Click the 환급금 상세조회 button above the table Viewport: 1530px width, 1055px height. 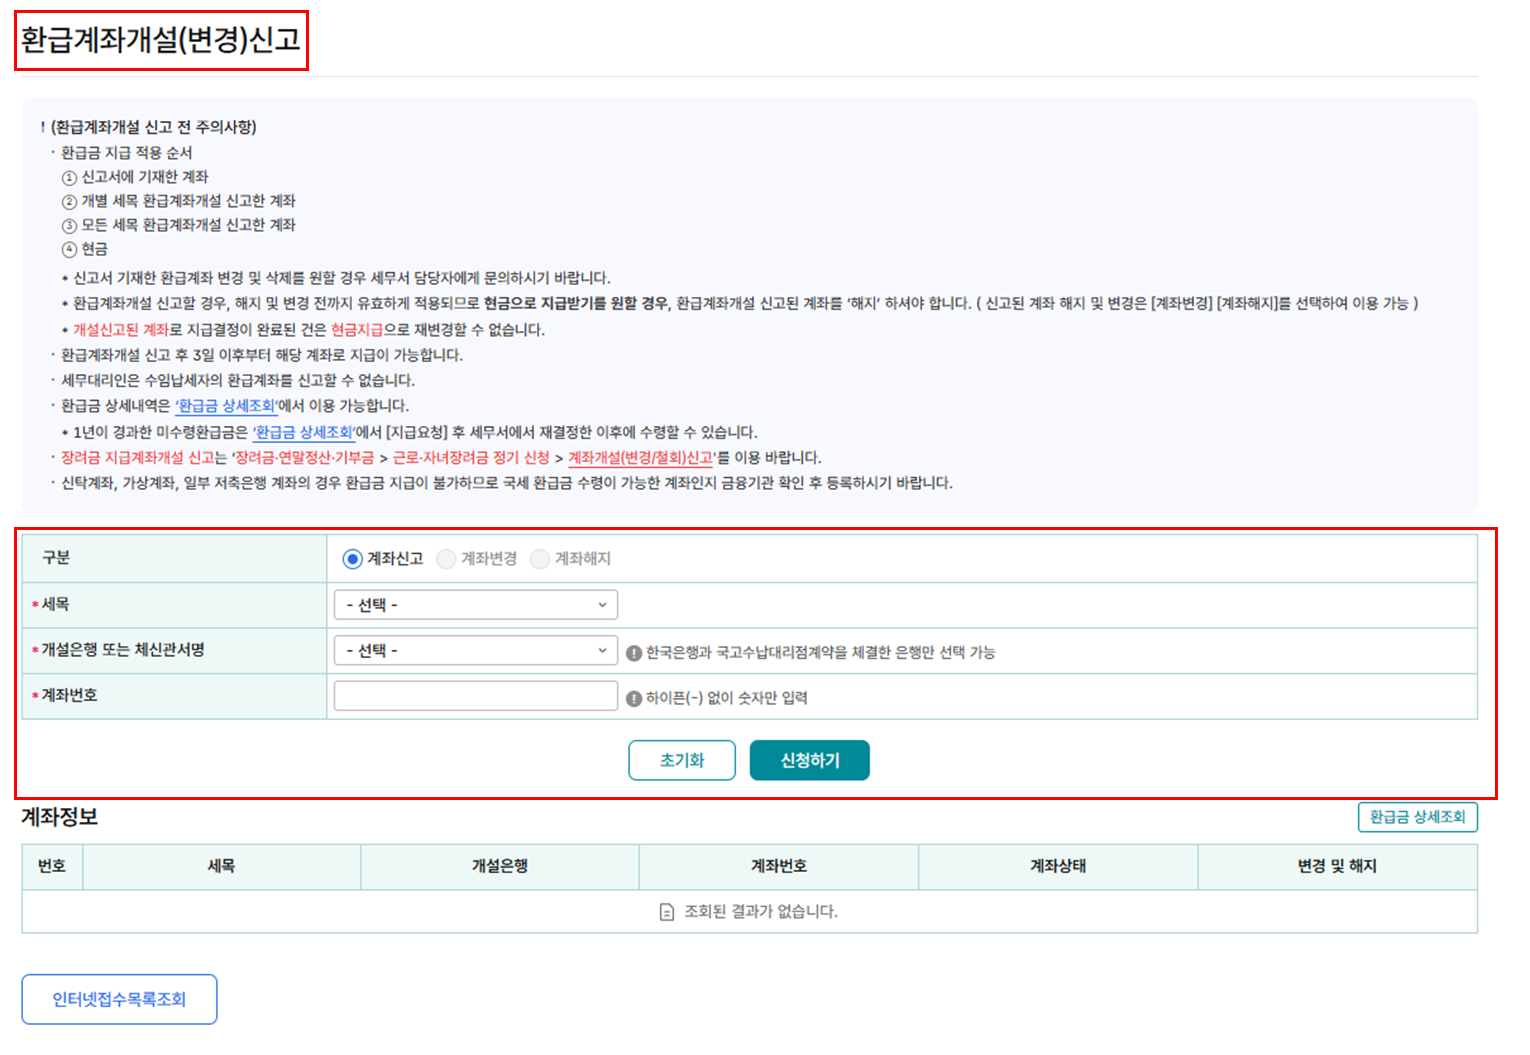tap(1417, 817)
